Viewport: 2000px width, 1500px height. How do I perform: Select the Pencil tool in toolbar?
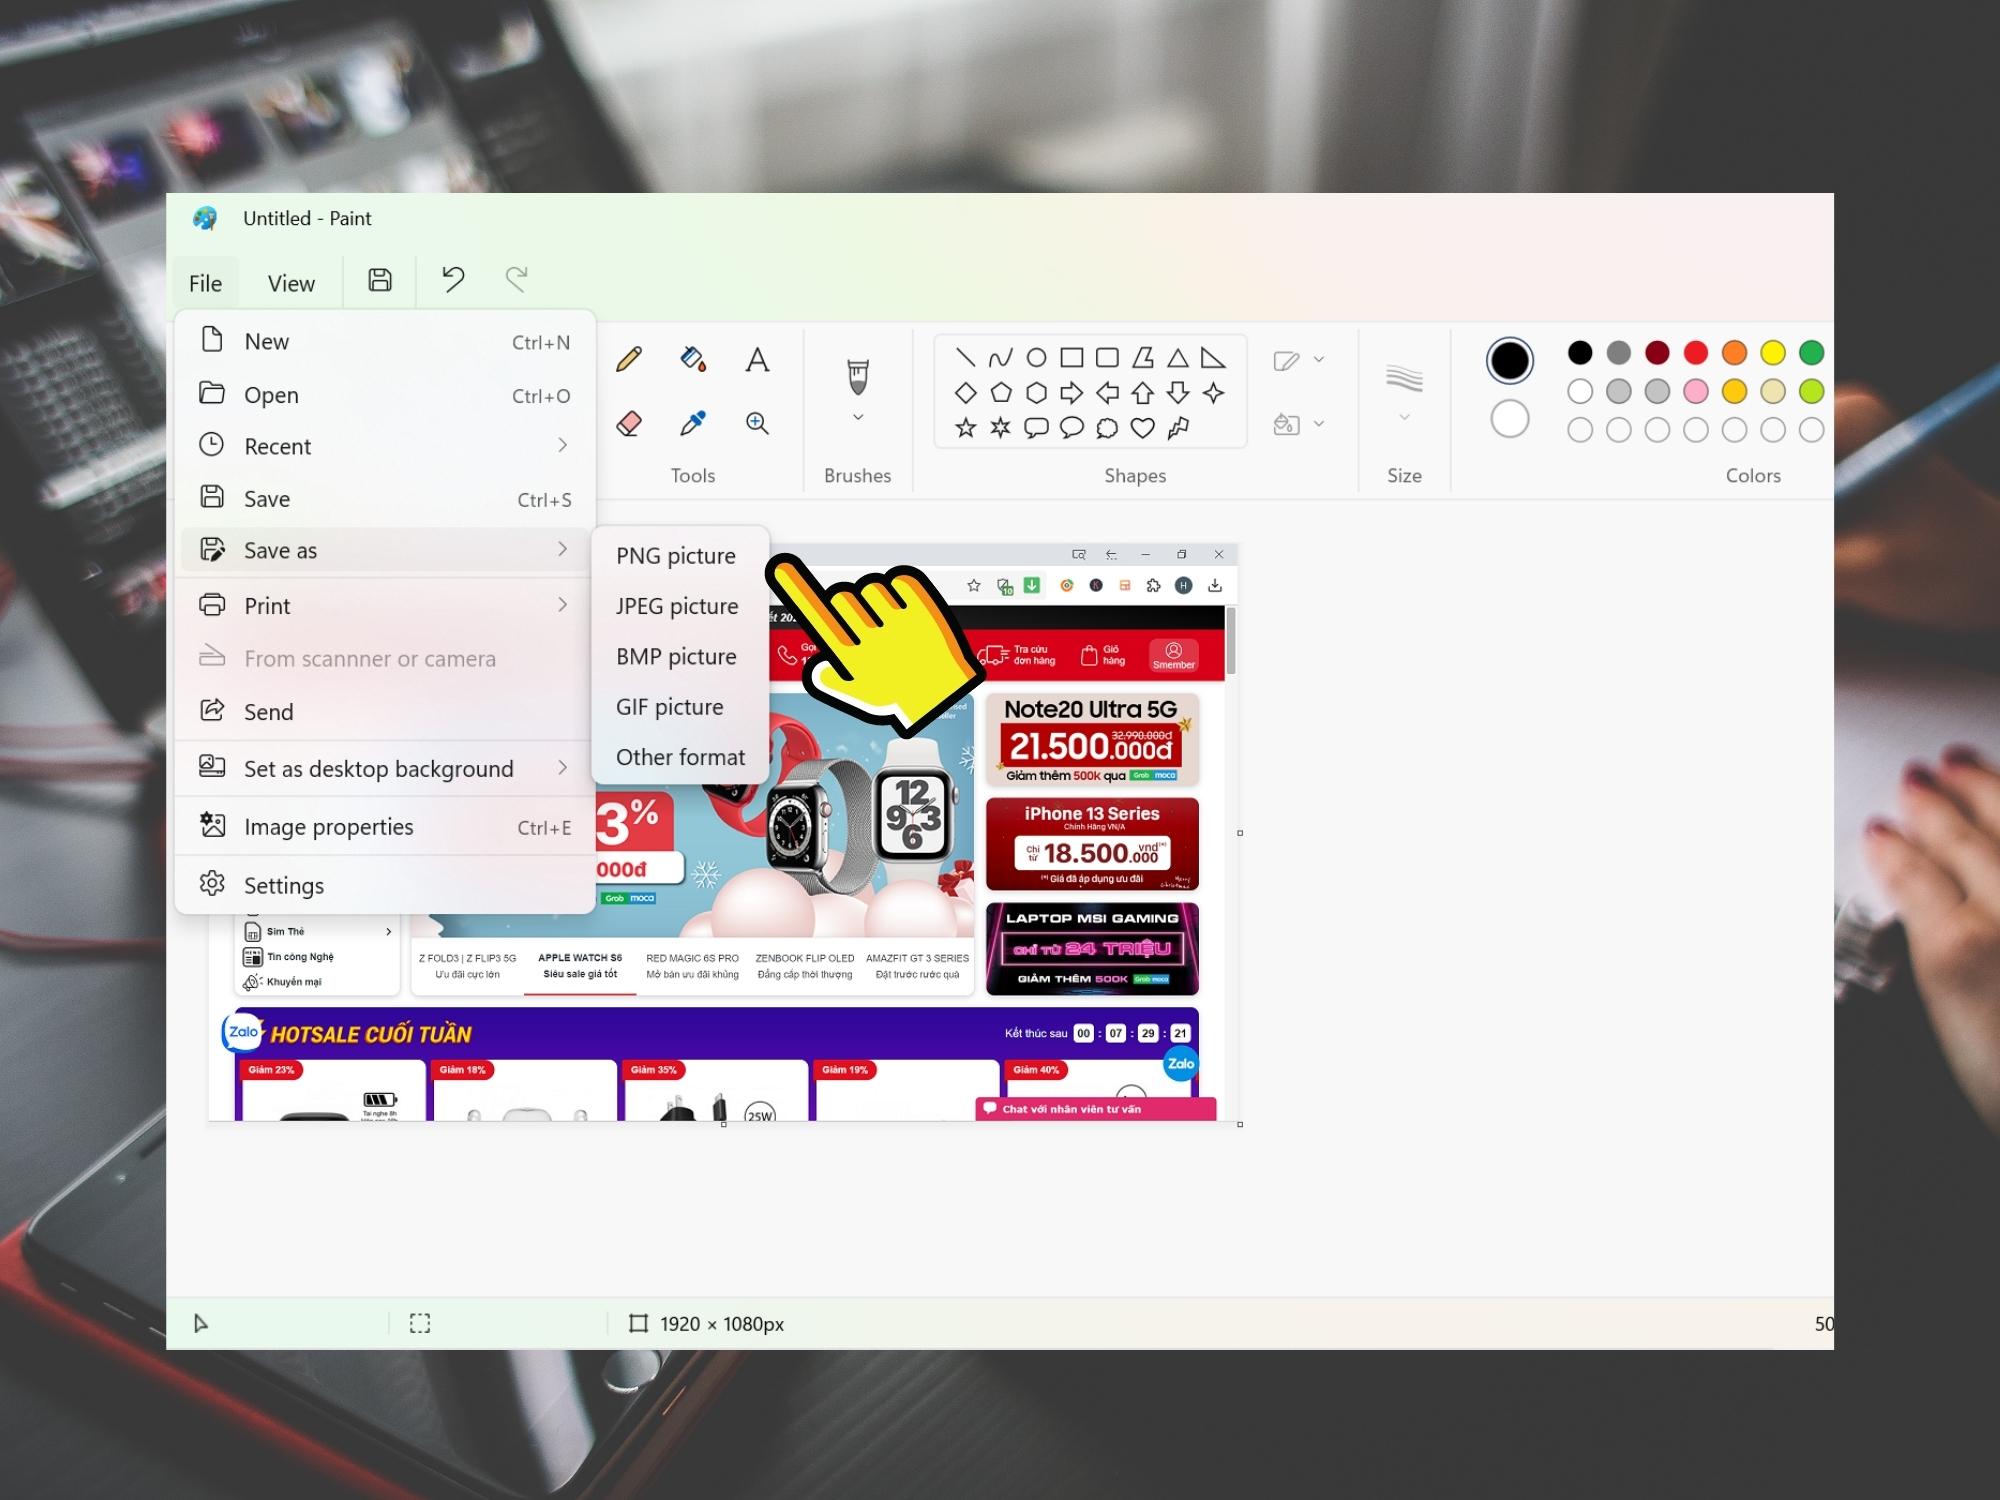pos(628,359)
